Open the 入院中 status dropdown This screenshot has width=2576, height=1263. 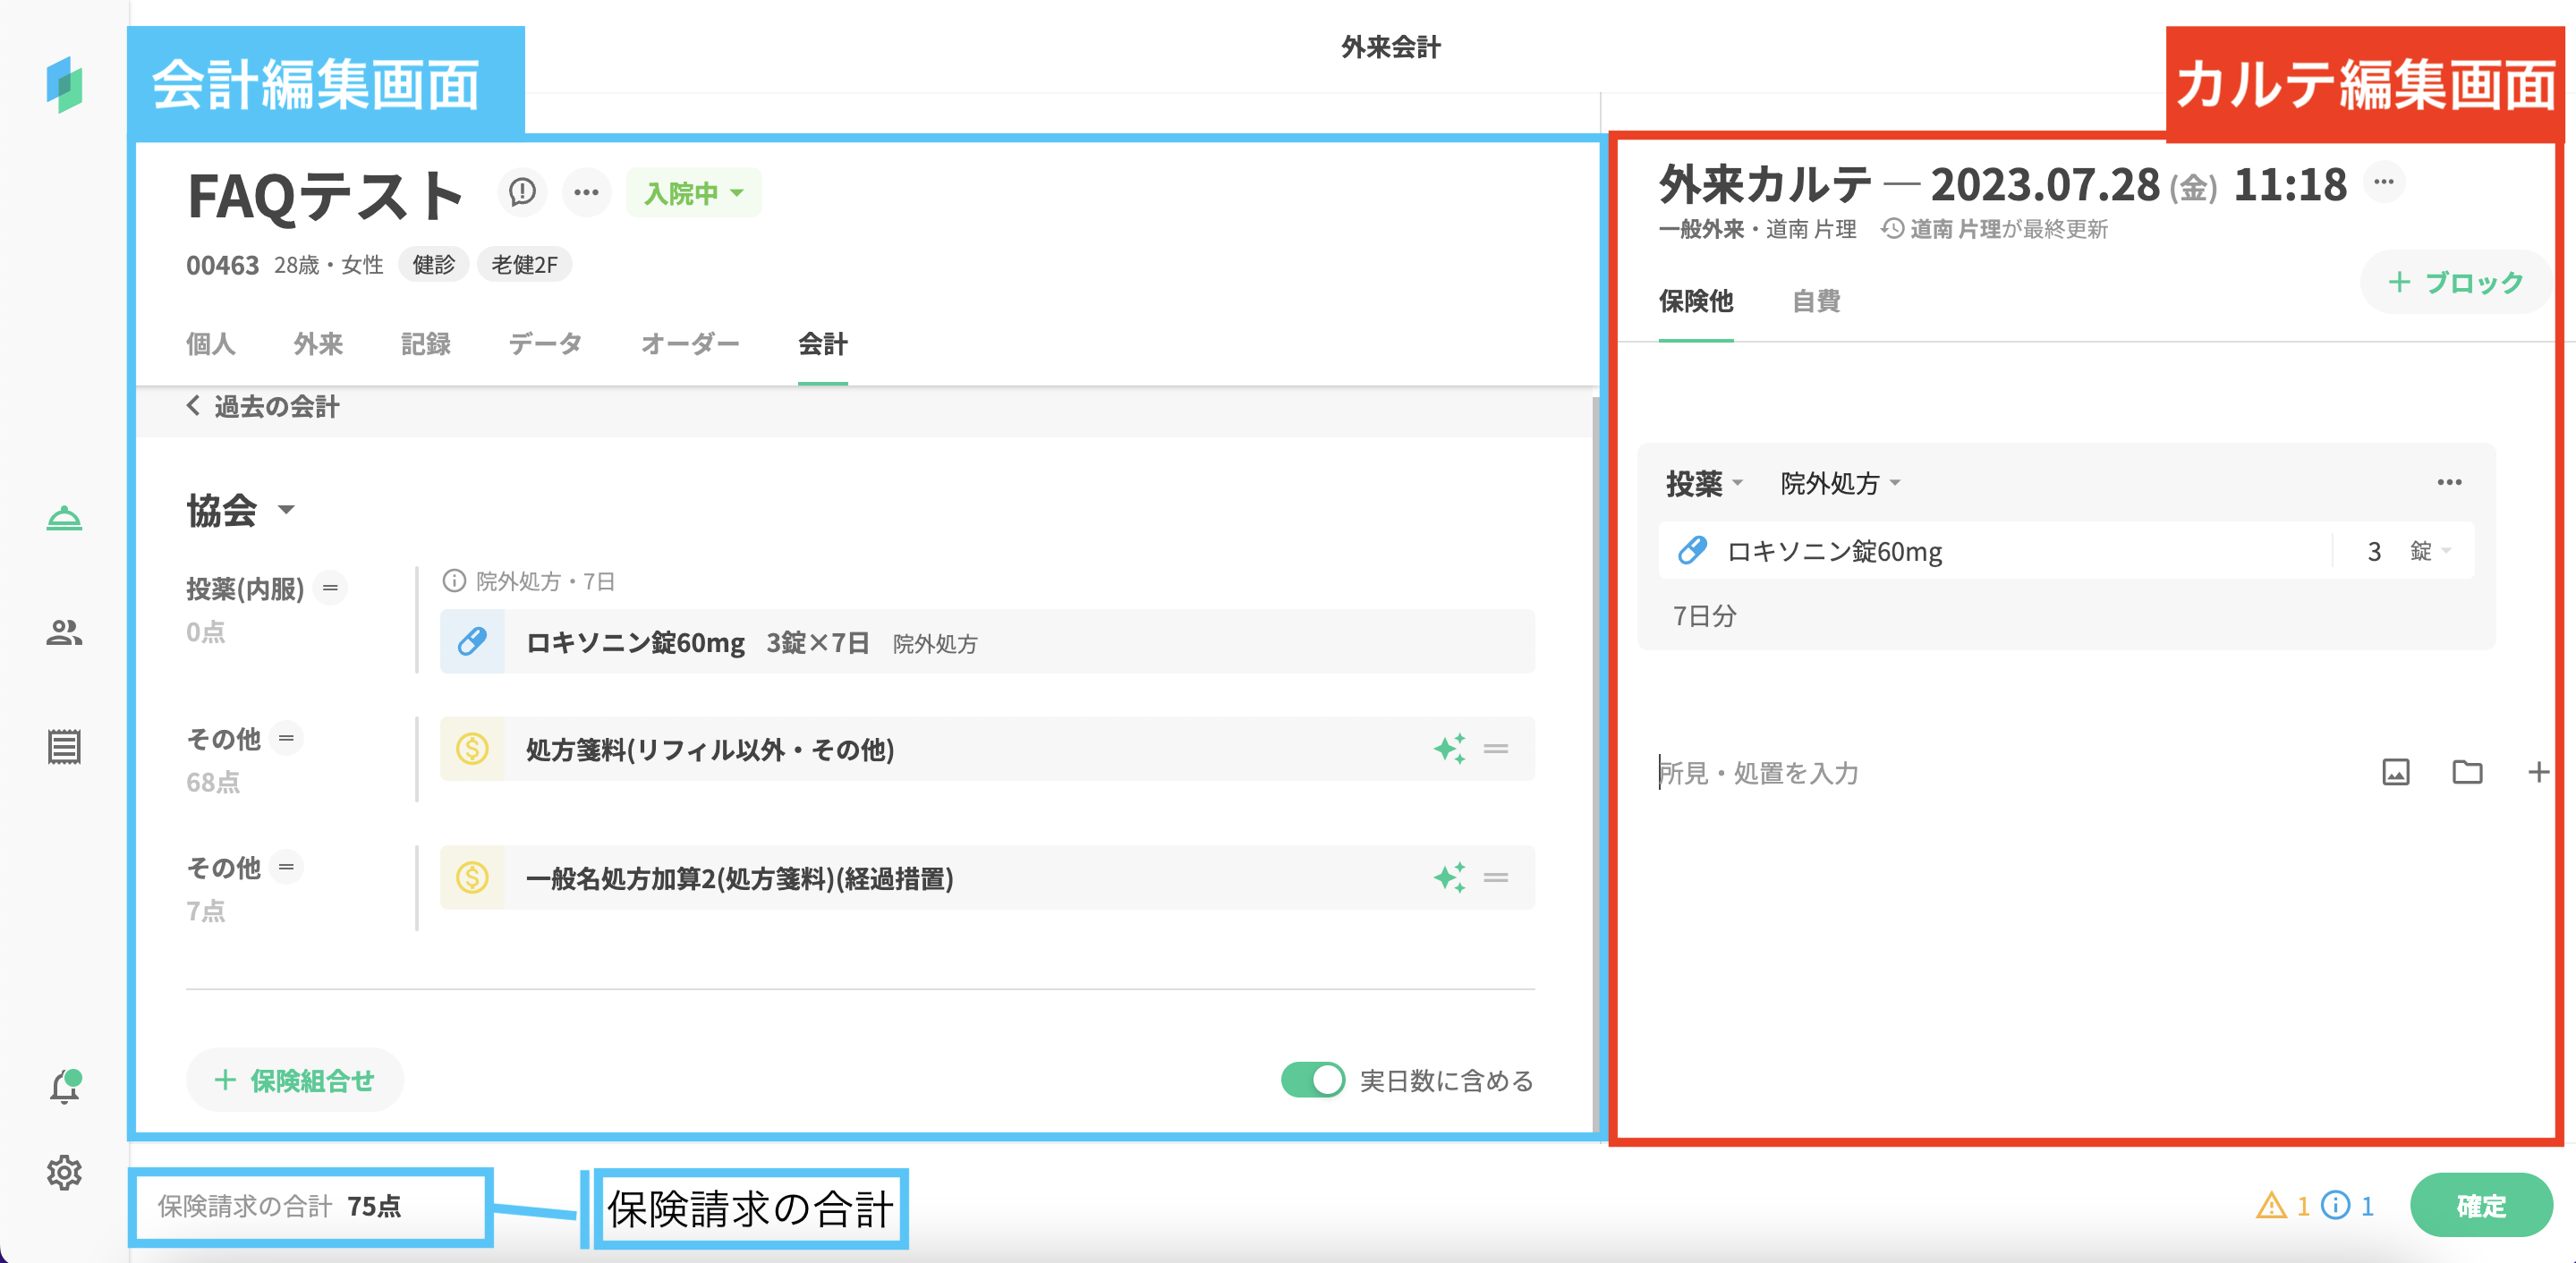click(x=693, y=193)
